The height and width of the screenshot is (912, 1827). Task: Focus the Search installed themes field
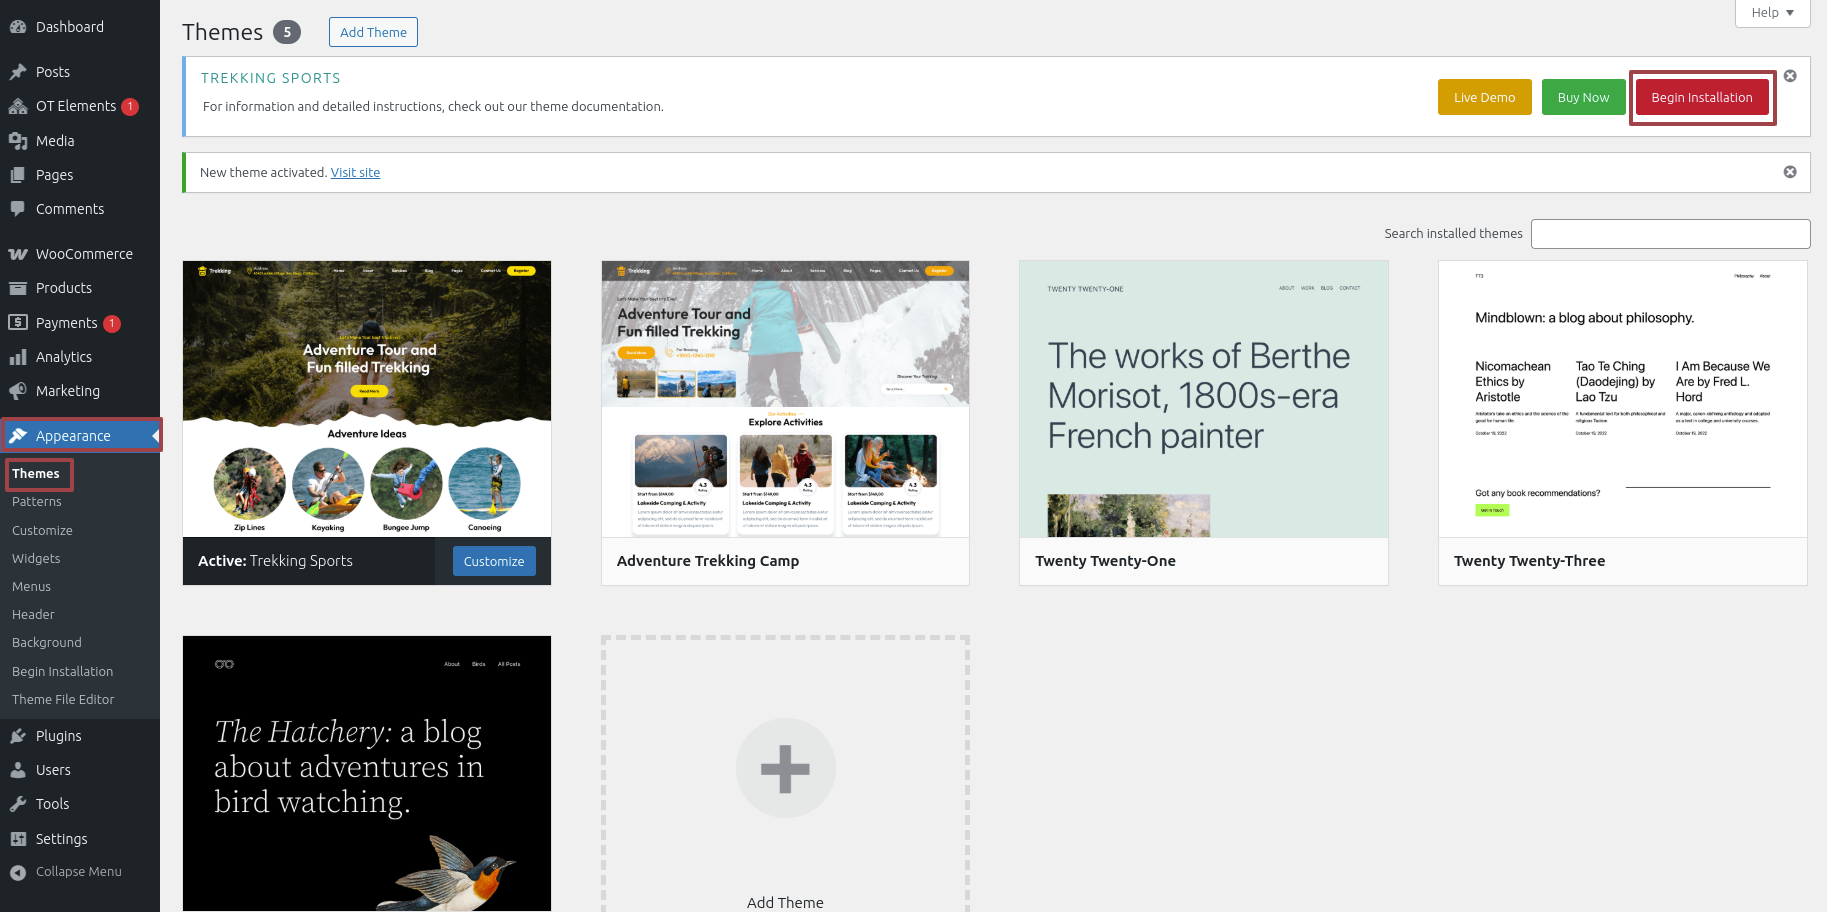pyautogui.click(x=1670, y=234)
